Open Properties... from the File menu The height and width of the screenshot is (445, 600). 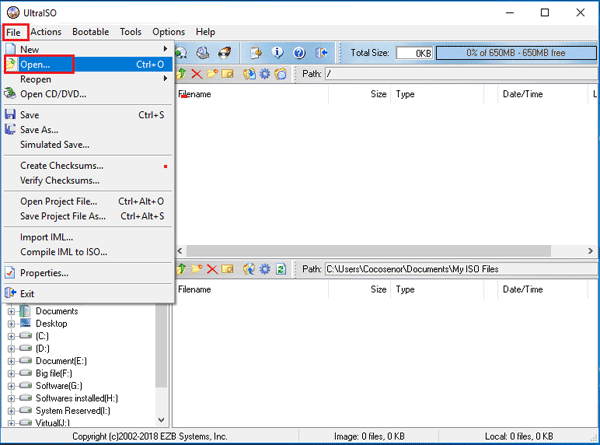pyautogui.click(x=88, y=273)
